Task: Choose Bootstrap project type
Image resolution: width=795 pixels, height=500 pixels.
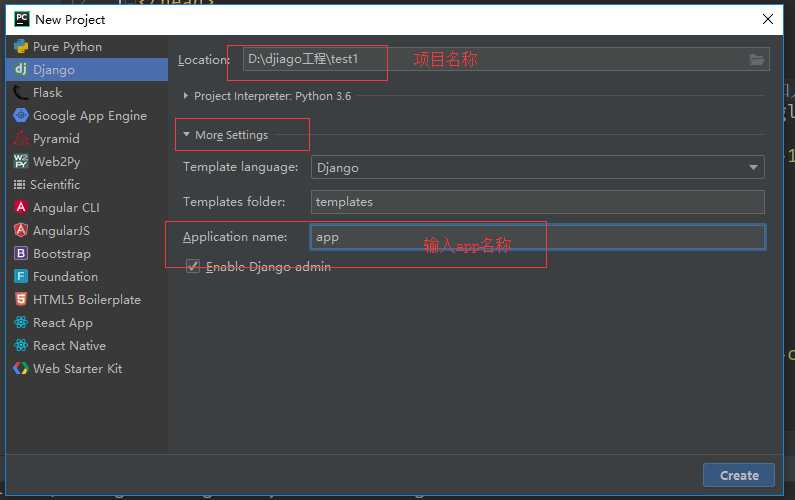Action: click(x=87, y=254)
